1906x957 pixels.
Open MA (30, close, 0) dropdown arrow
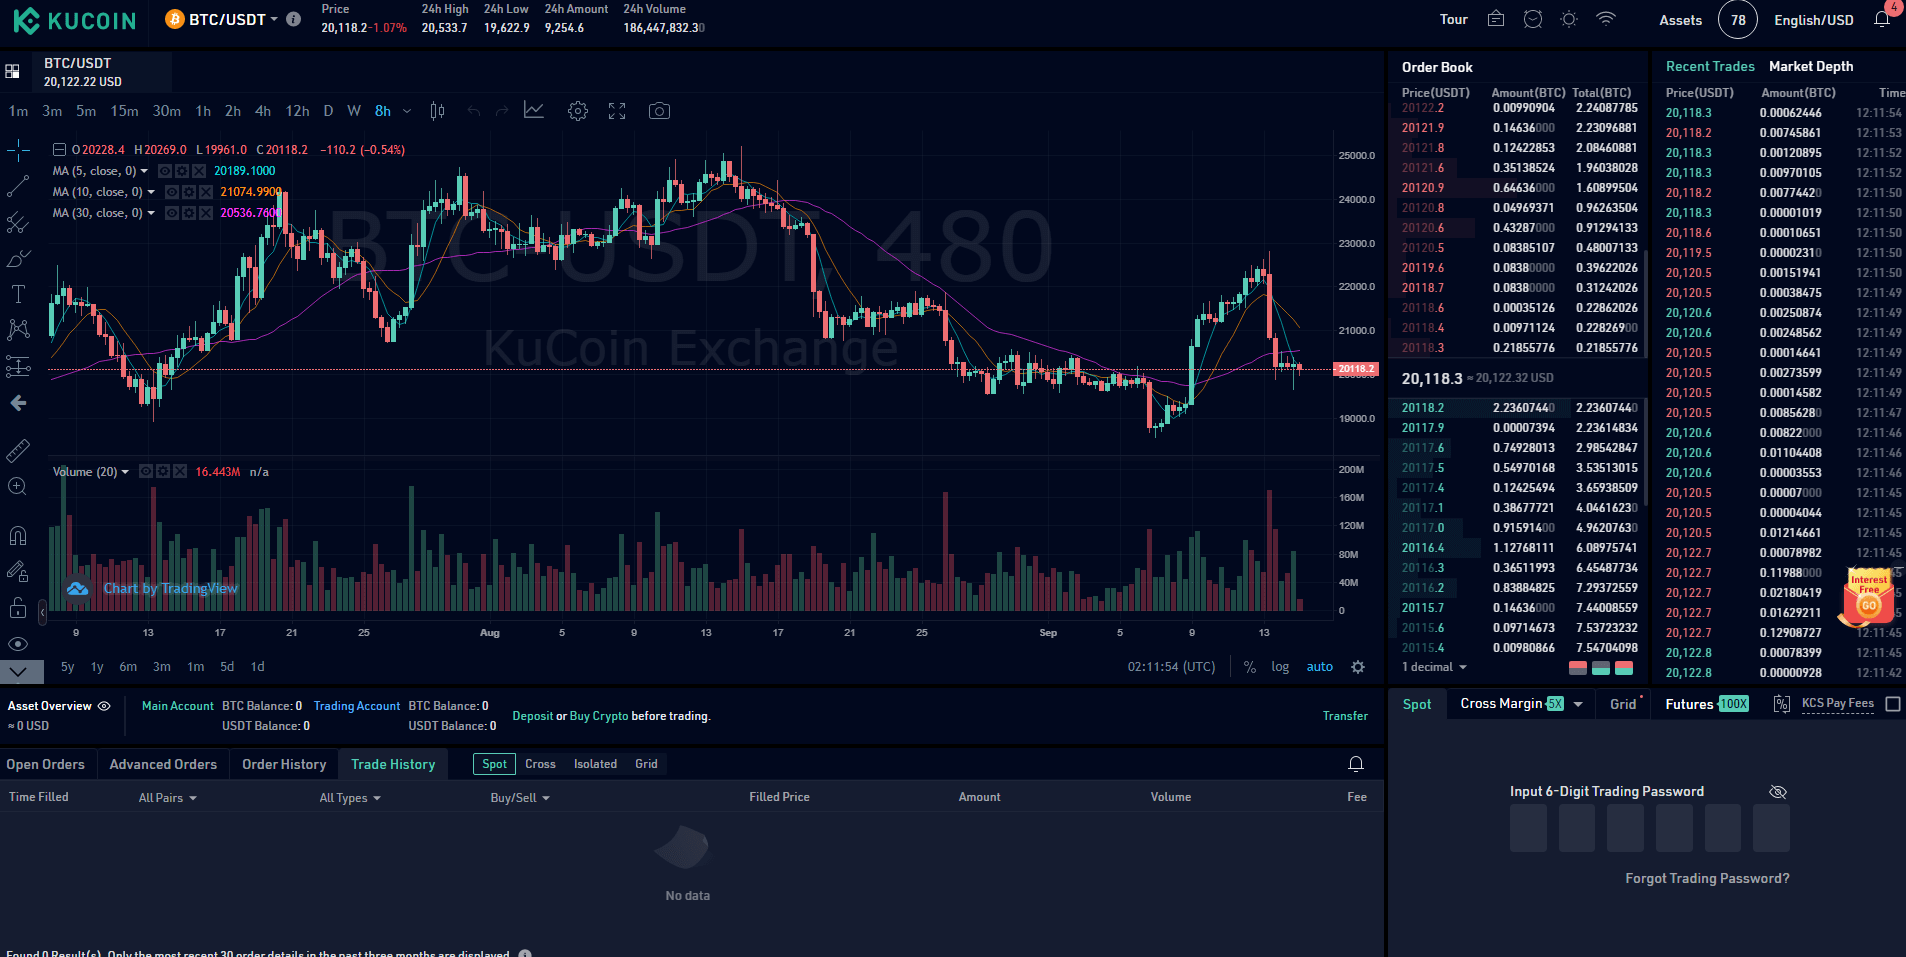pyautogui.click(x=151, y=213)
